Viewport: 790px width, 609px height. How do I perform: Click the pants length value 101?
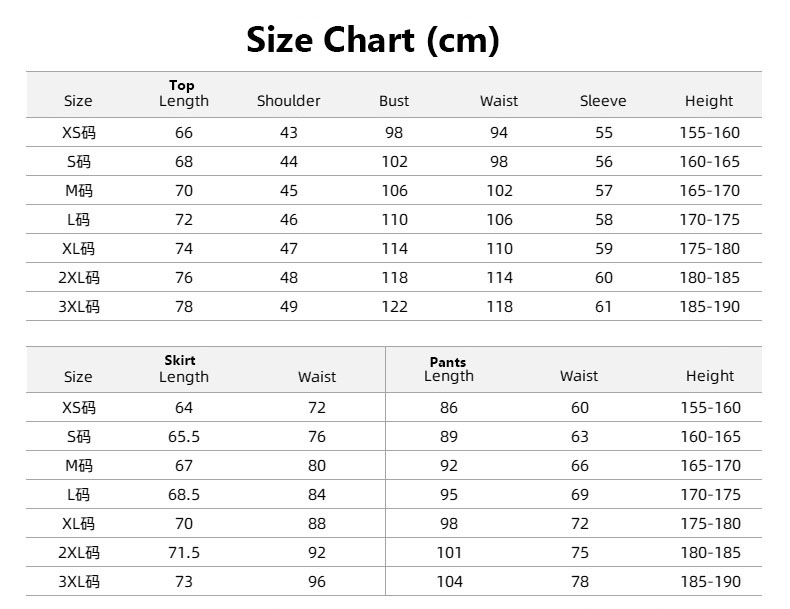449,553
